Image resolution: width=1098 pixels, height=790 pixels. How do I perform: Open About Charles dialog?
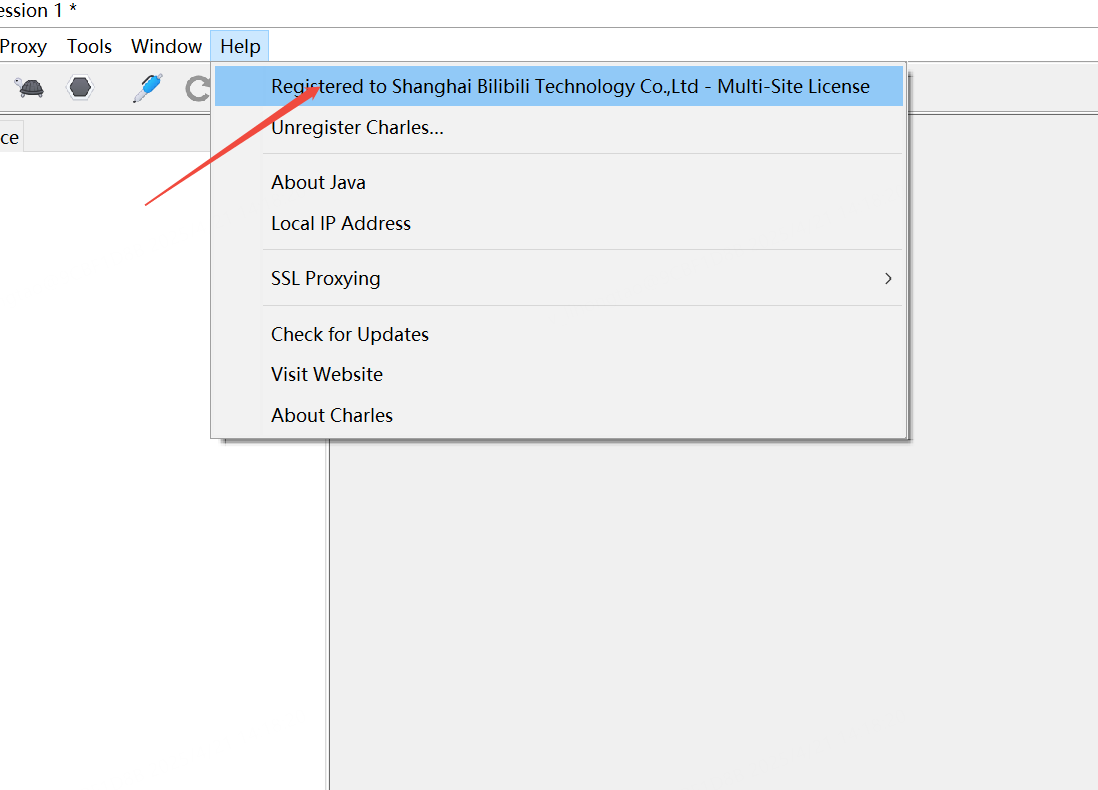(559, 415)
